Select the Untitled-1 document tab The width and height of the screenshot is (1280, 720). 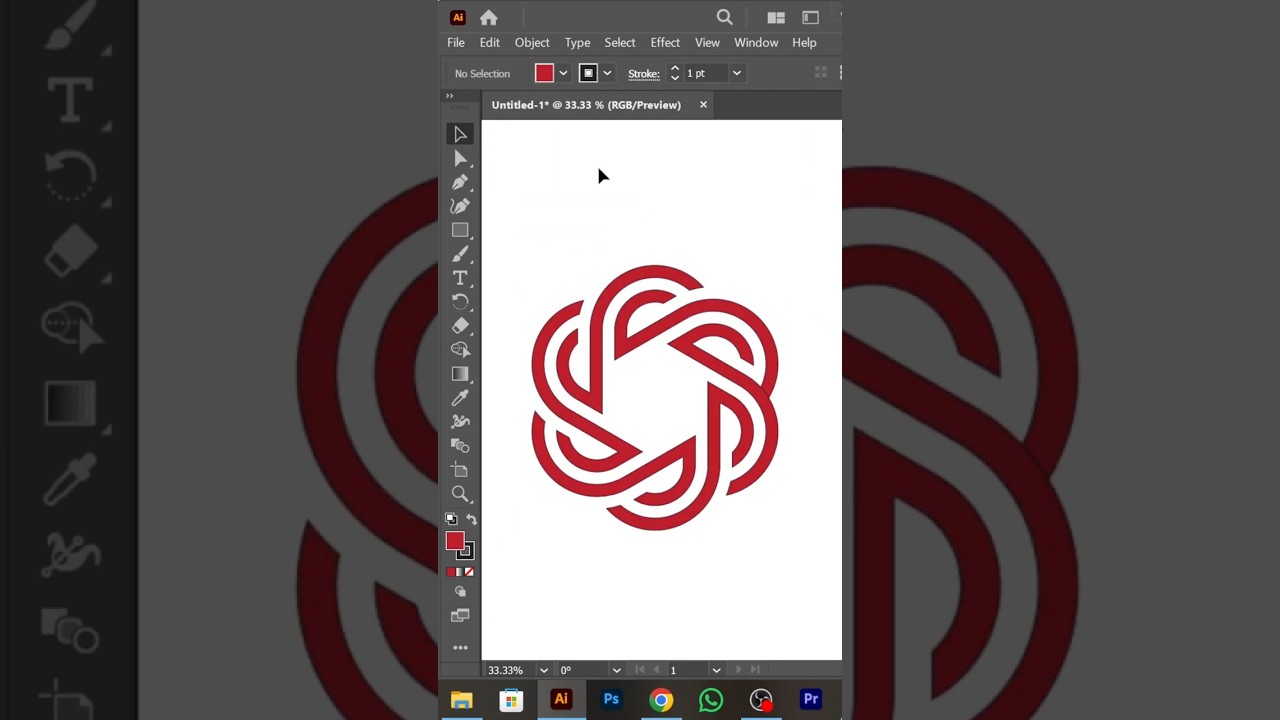586,105
